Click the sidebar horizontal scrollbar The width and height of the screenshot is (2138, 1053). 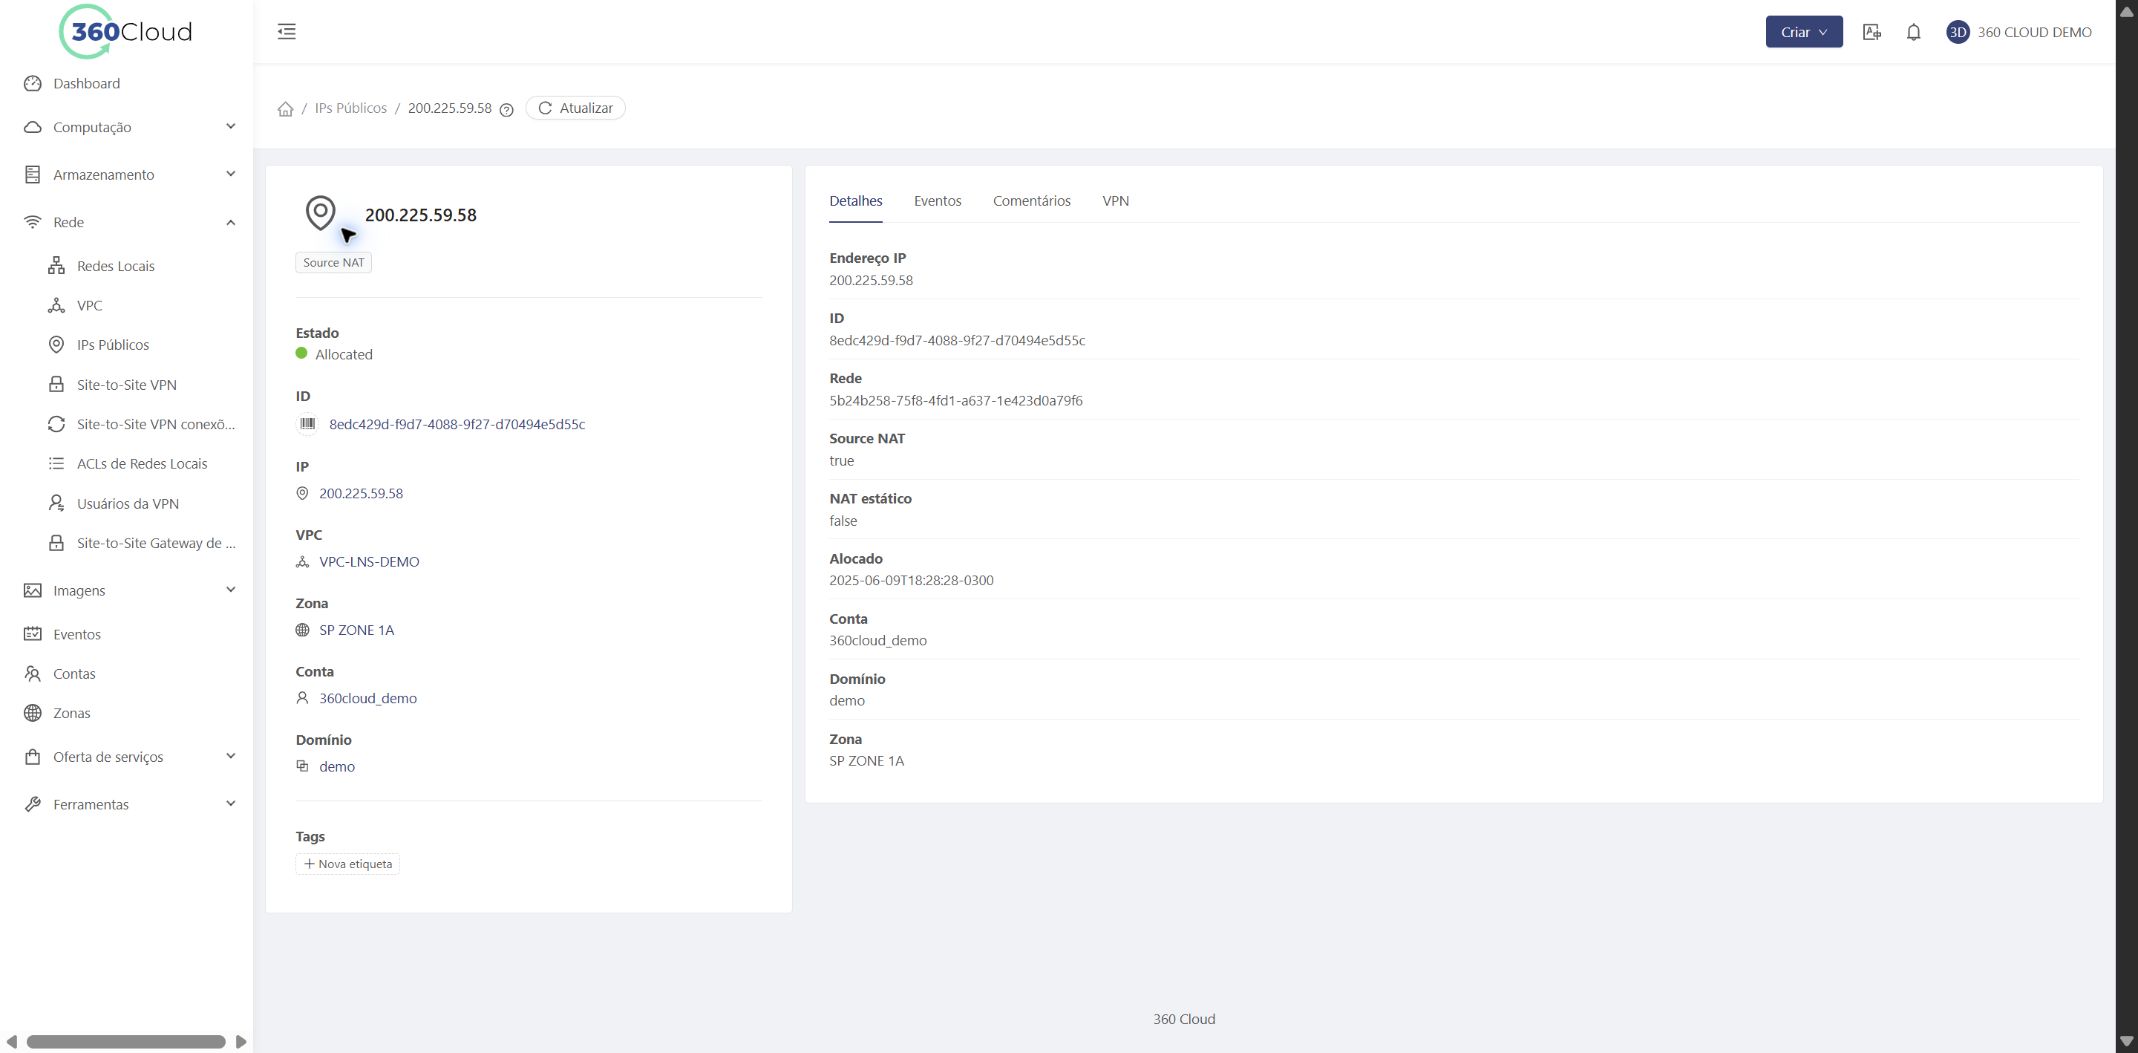click(126, 1042)
